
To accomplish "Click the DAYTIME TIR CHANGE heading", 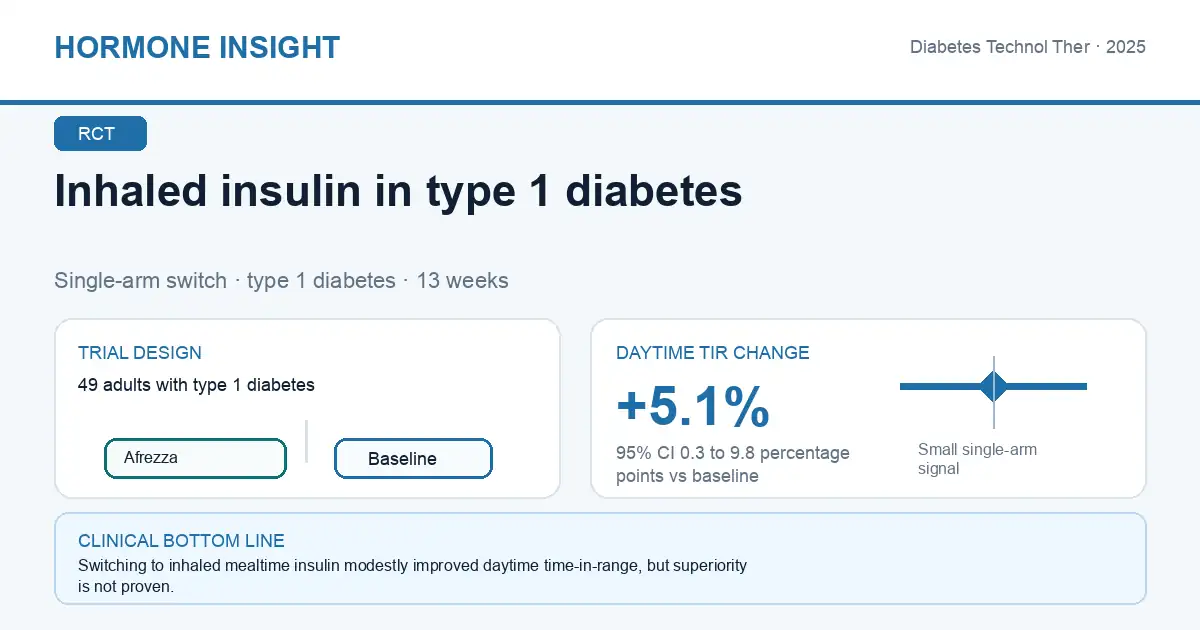I will 713,353.
